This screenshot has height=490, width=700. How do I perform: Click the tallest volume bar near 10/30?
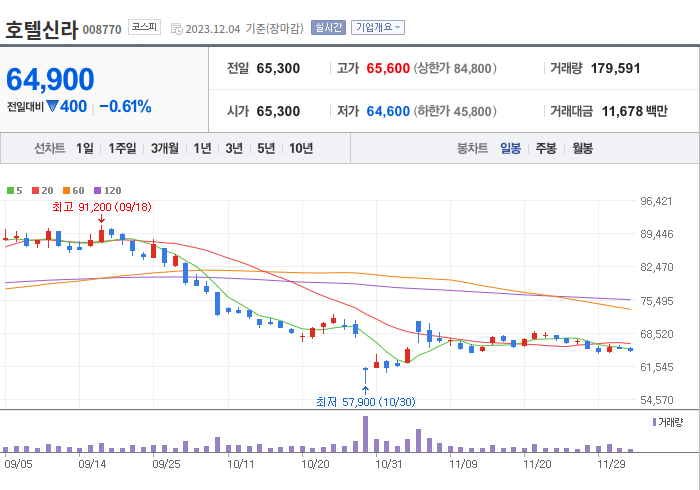(366, 434)
